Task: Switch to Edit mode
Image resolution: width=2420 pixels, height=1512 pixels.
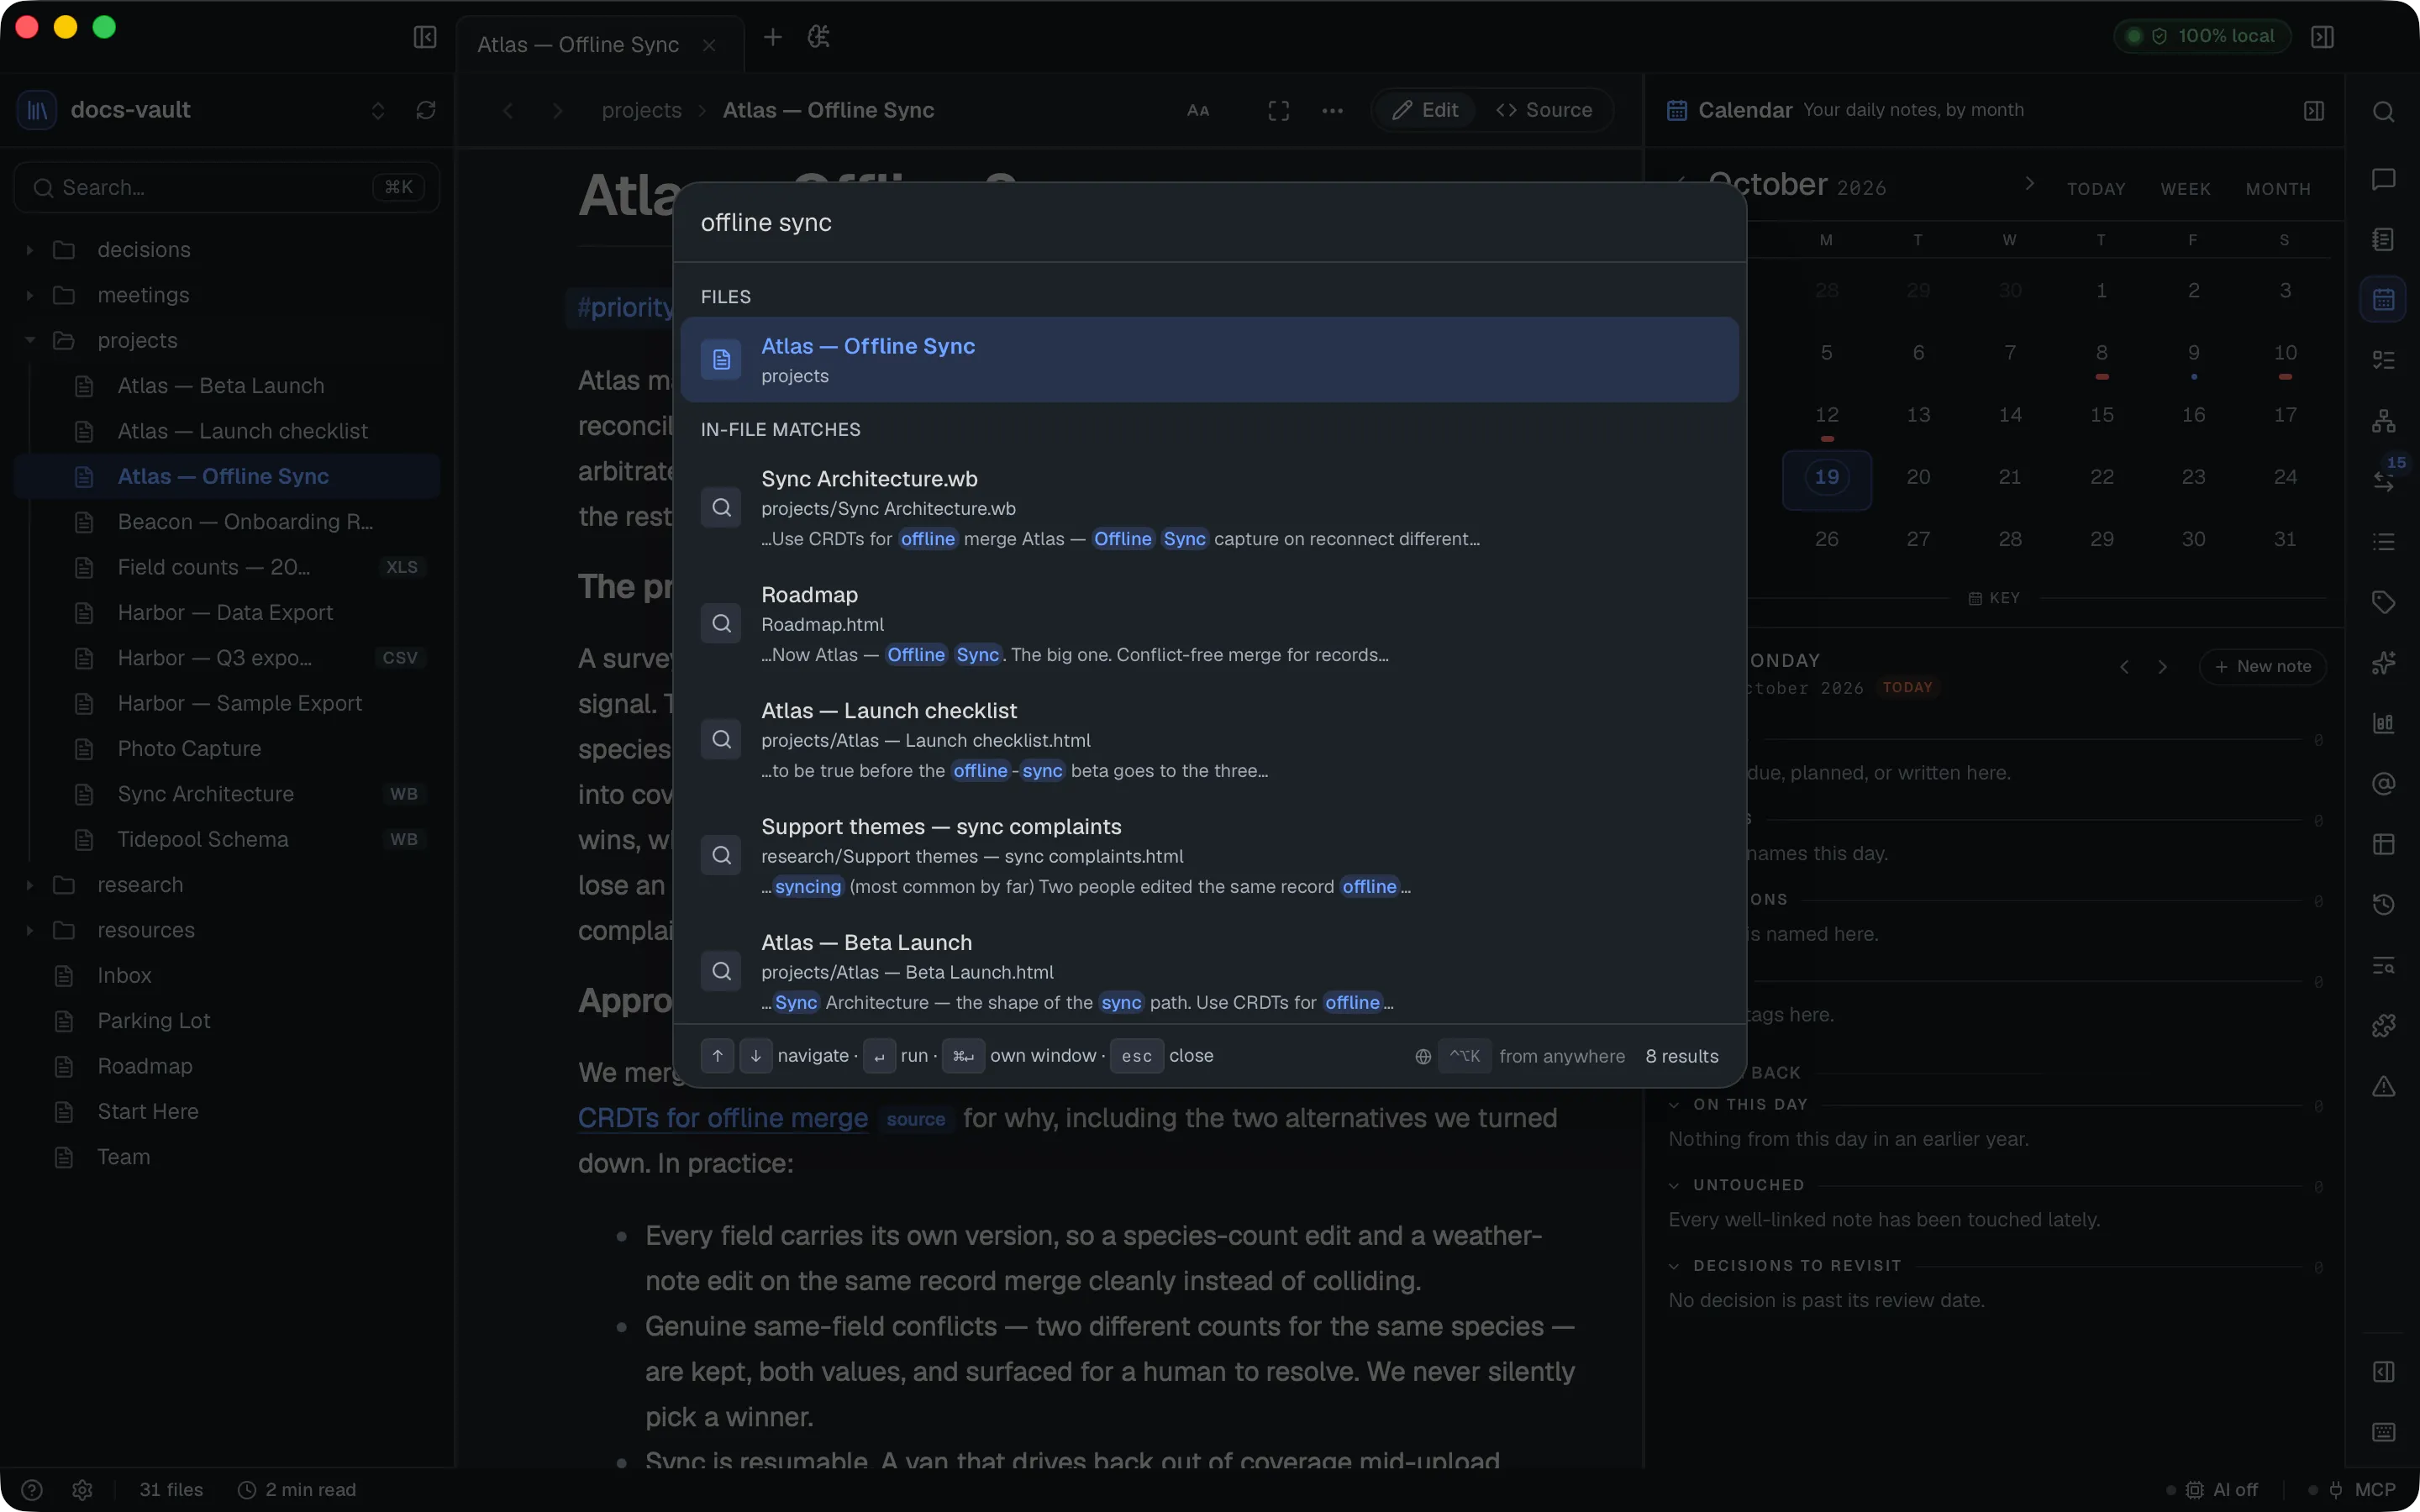Action: (1425, 110)
